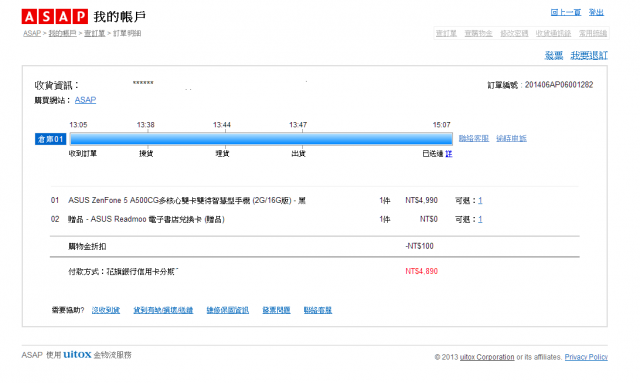Image resolution: width=640 pixels, height=383 pixels.
Task: Open the 查訂單 breadcrumb link
Action: 94,33
